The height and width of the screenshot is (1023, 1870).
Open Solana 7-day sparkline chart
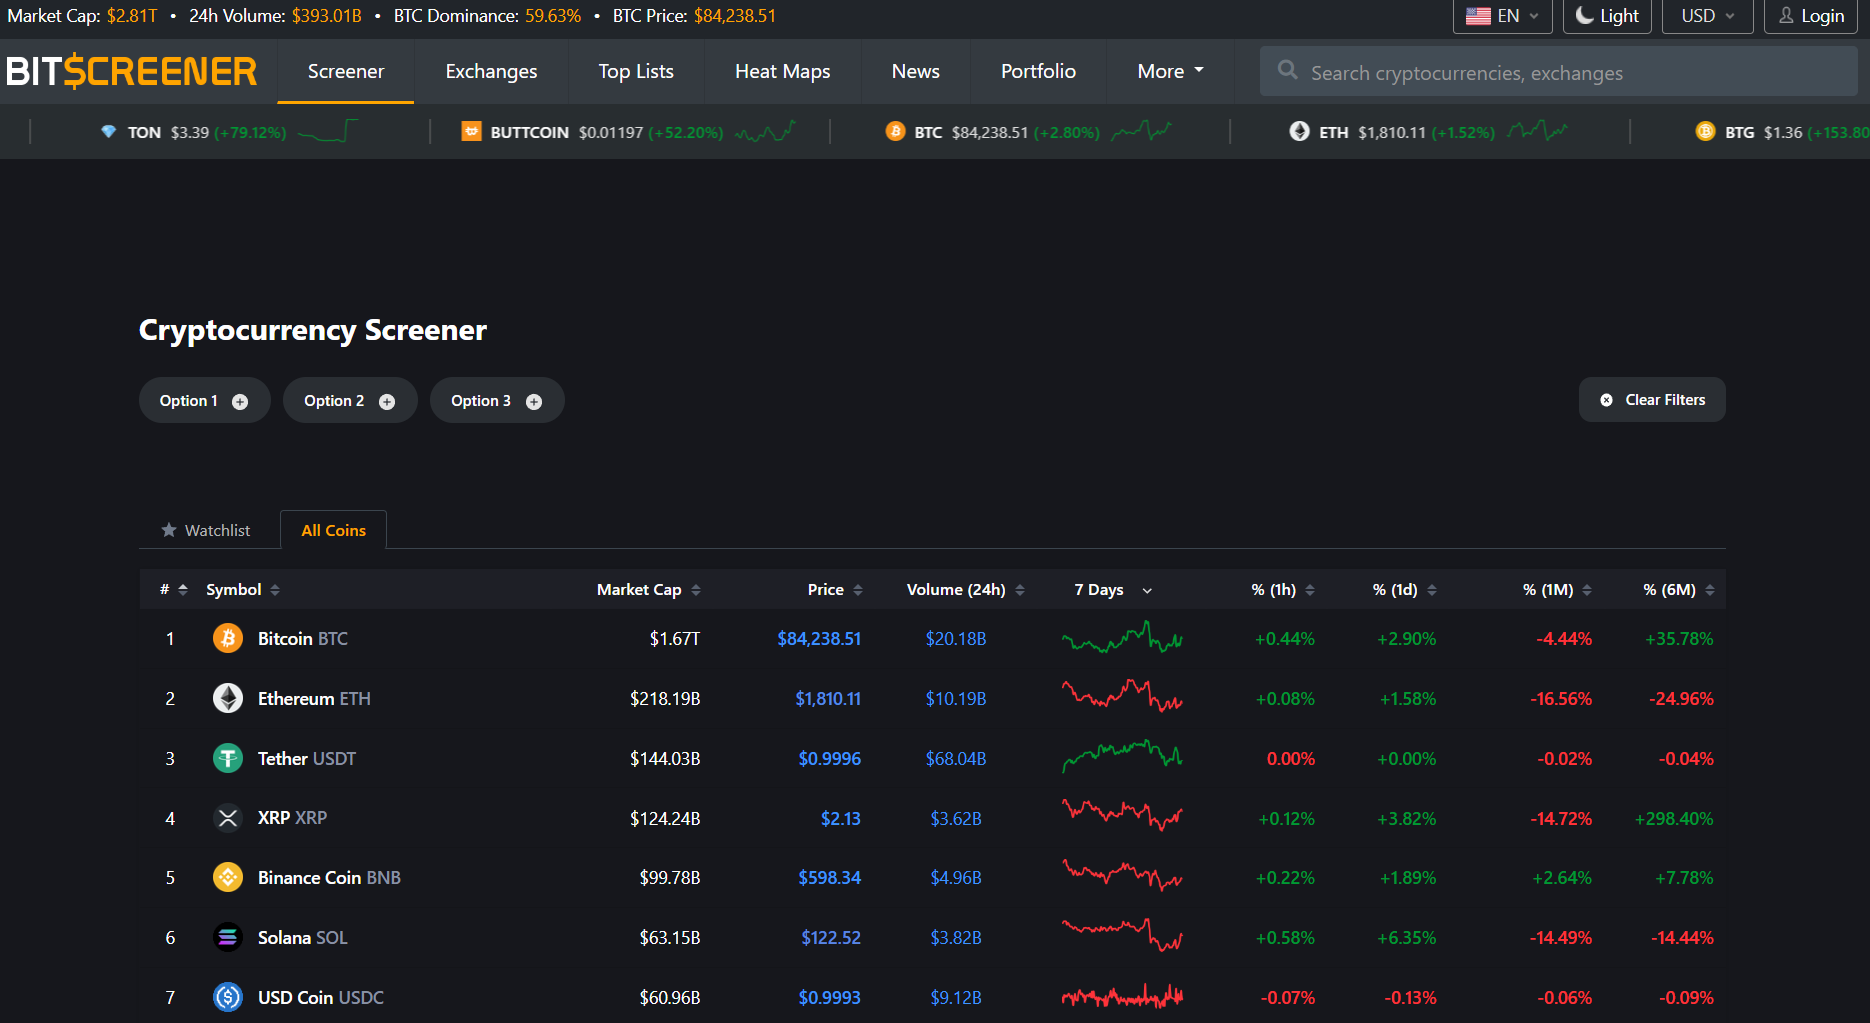[1122, 936]
